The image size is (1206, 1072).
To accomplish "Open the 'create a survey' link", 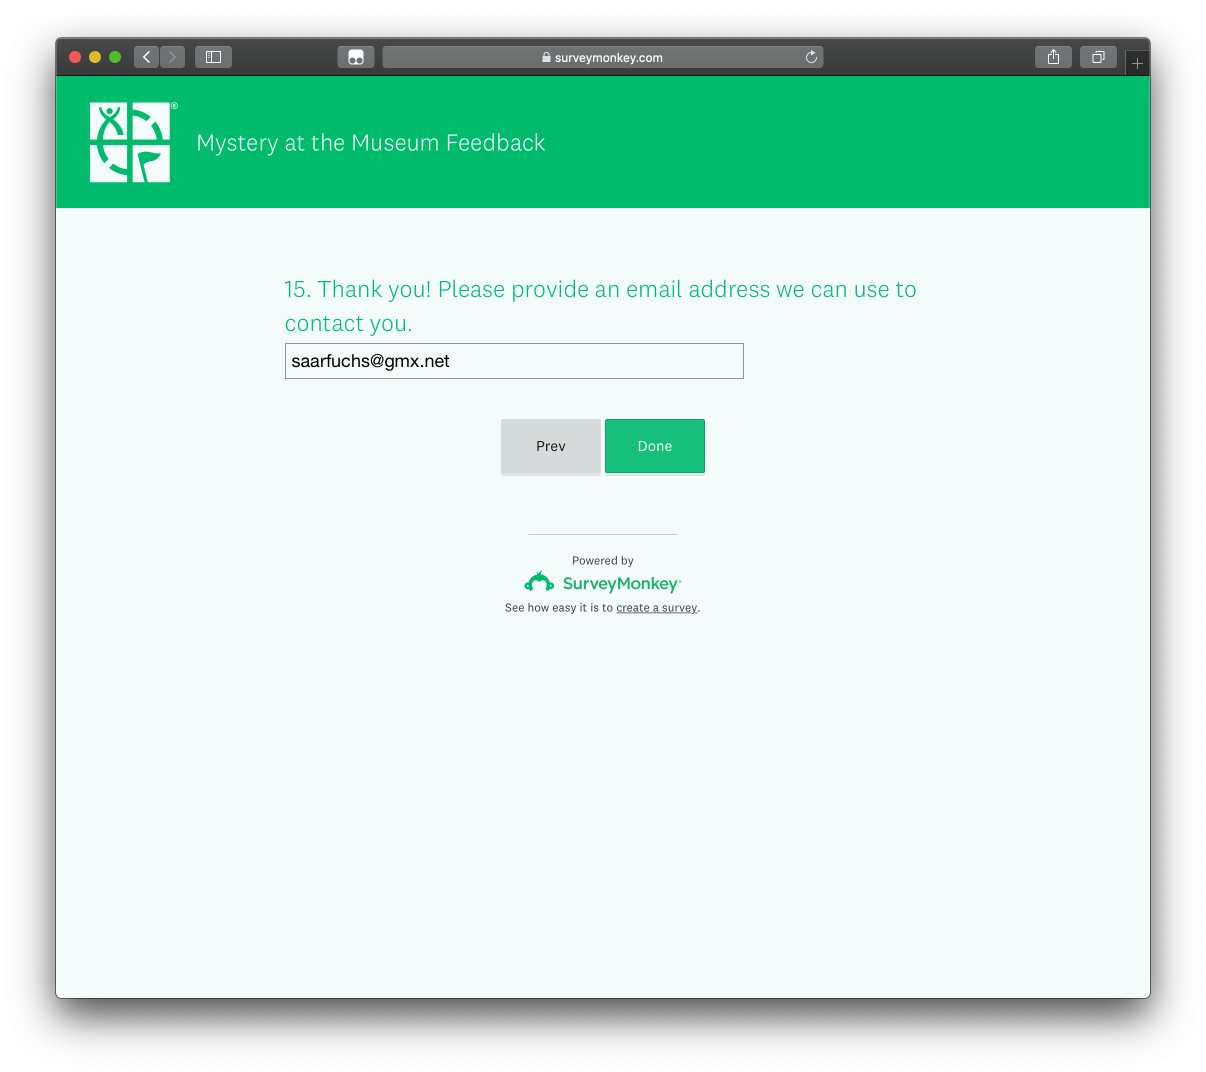I will pyautogui.click(x=657, y=608).
